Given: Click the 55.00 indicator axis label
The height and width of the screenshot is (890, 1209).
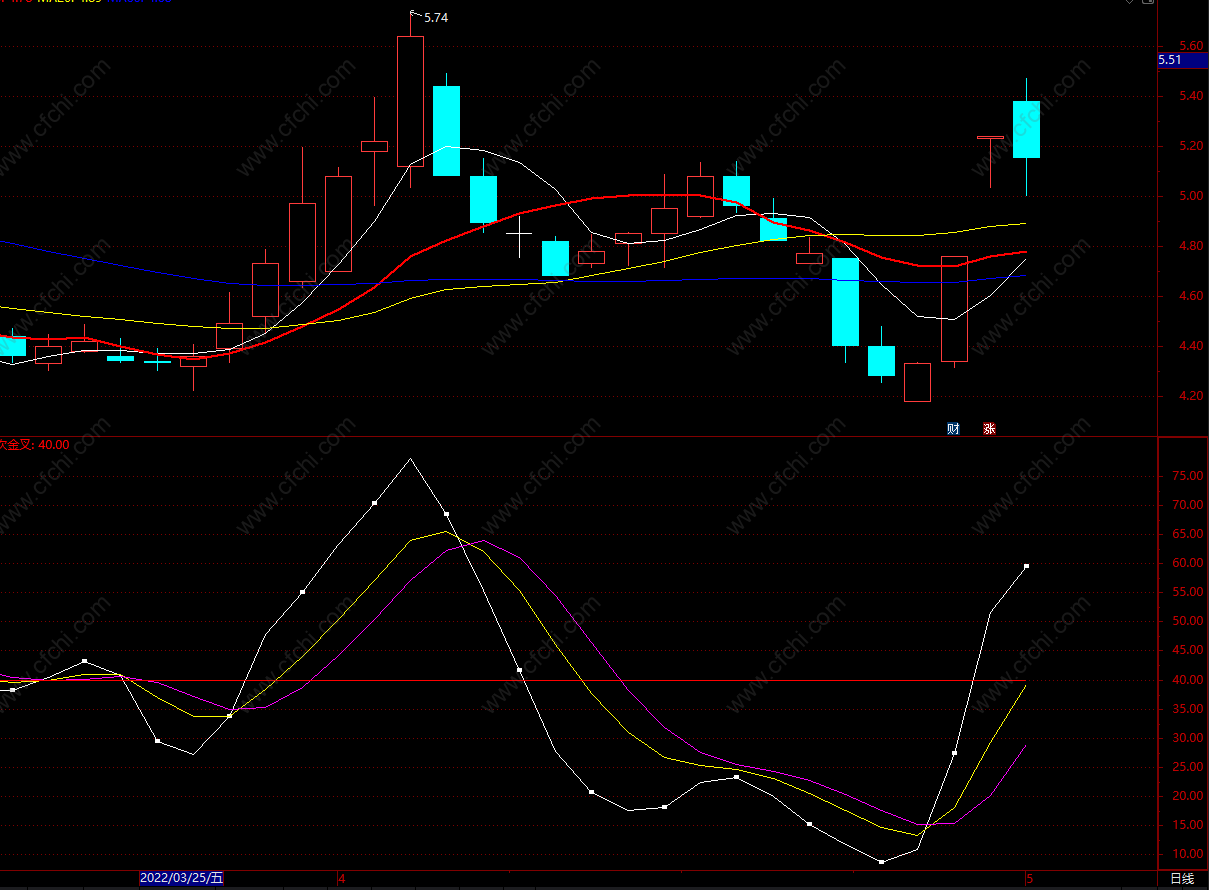Looking at the screenshot, I should click(x=1188, y=592).
